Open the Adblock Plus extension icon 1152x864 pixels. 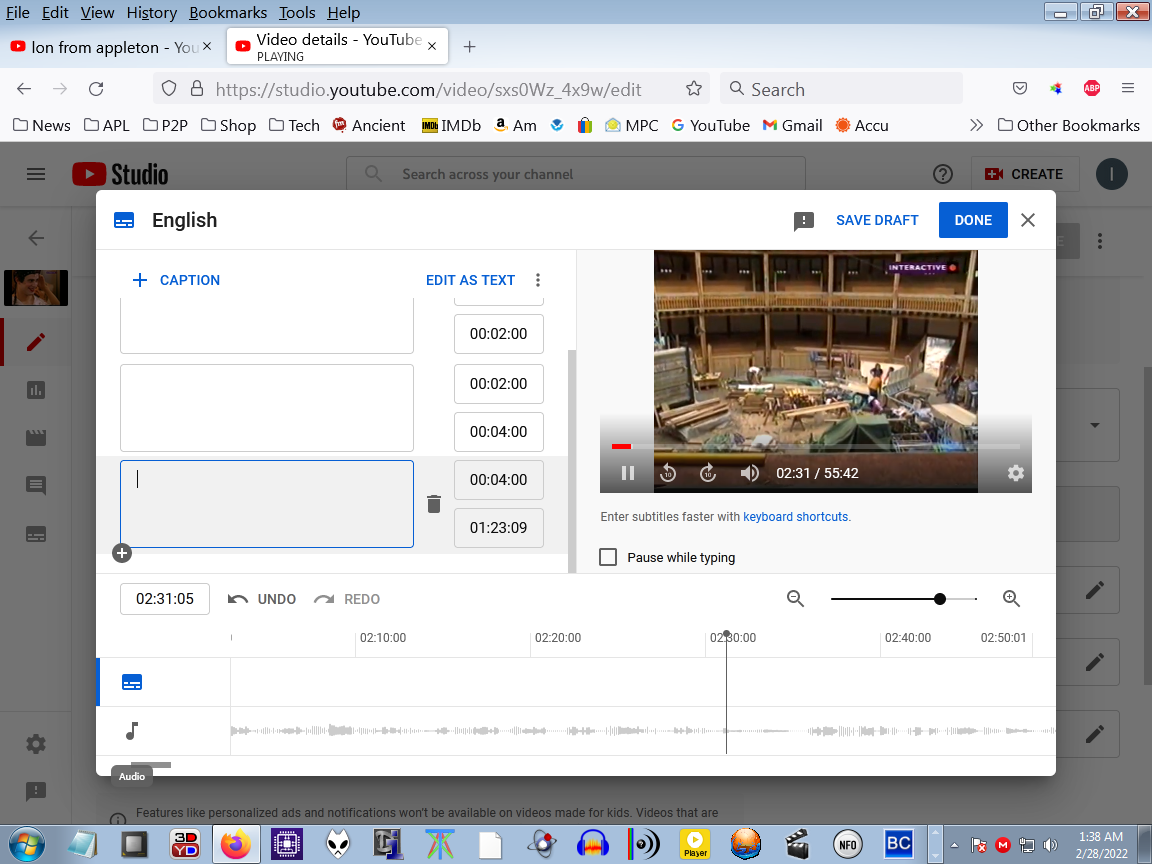pyautogui.click(x=1092, y=88)
